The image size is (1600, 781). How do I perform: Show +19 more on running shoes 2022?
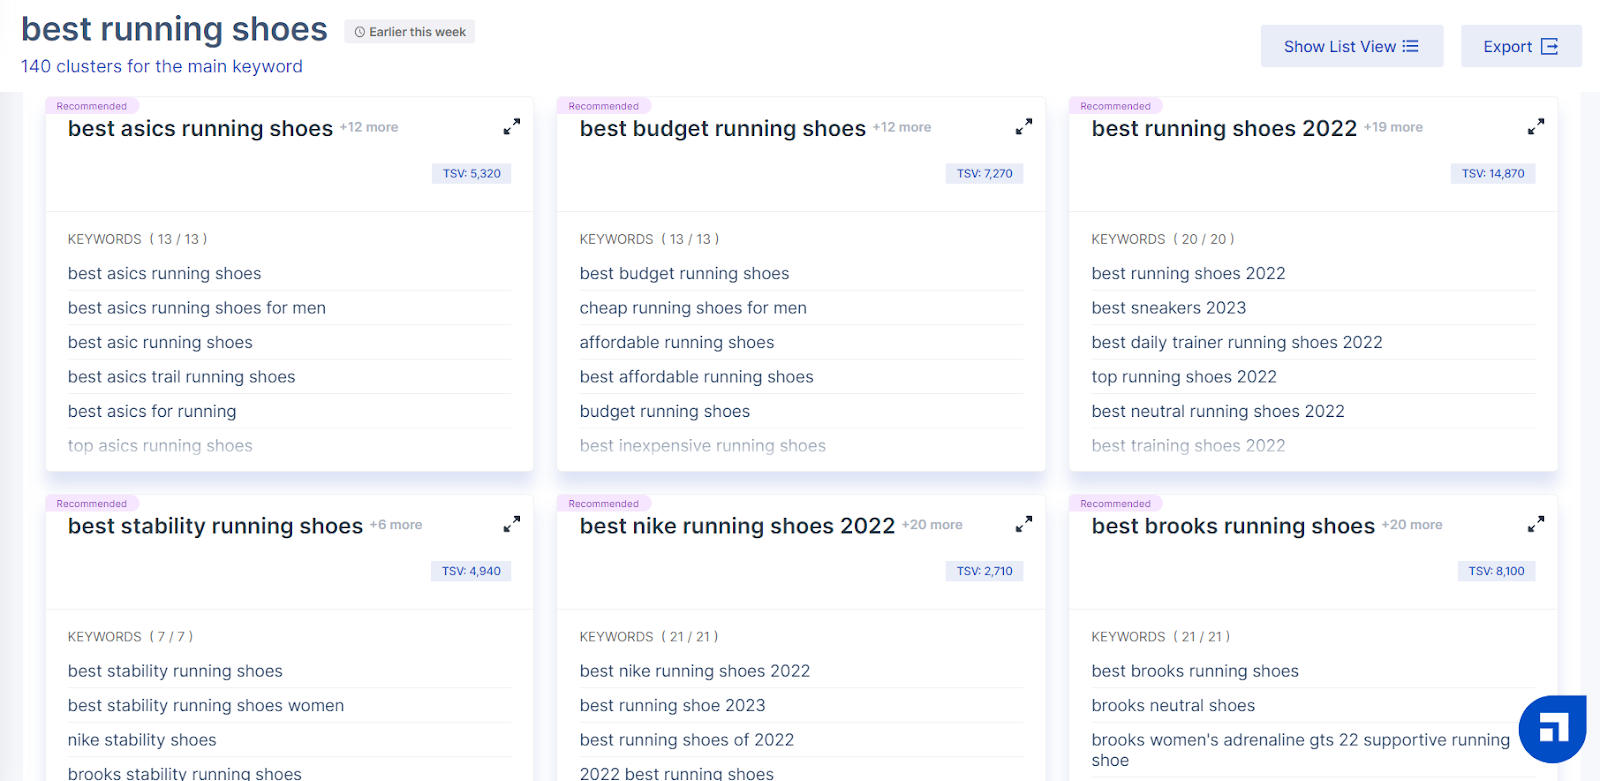(x=1393, y=128)
